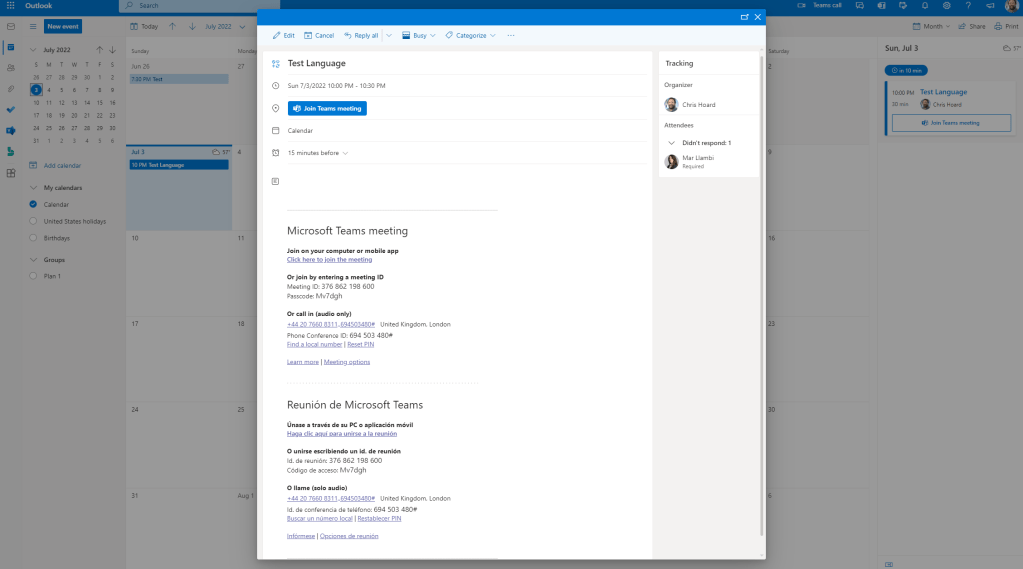Enable the United States holidays calendar
This screenshot has height=569, width=1023.
click(x=34, y=221)
